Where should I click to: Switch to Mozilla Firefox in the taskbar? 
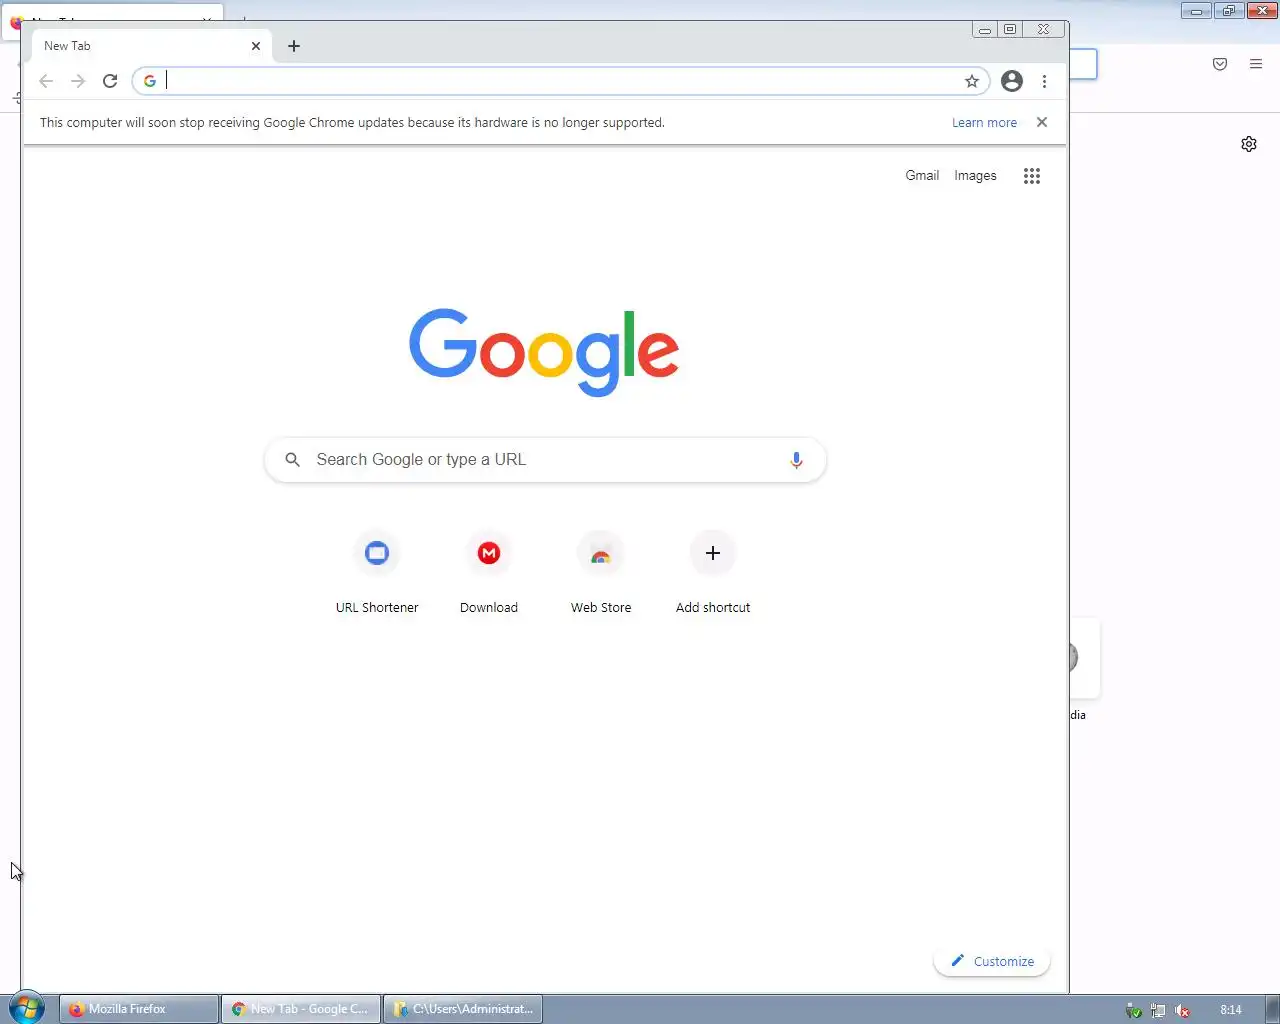point(139,1009)
